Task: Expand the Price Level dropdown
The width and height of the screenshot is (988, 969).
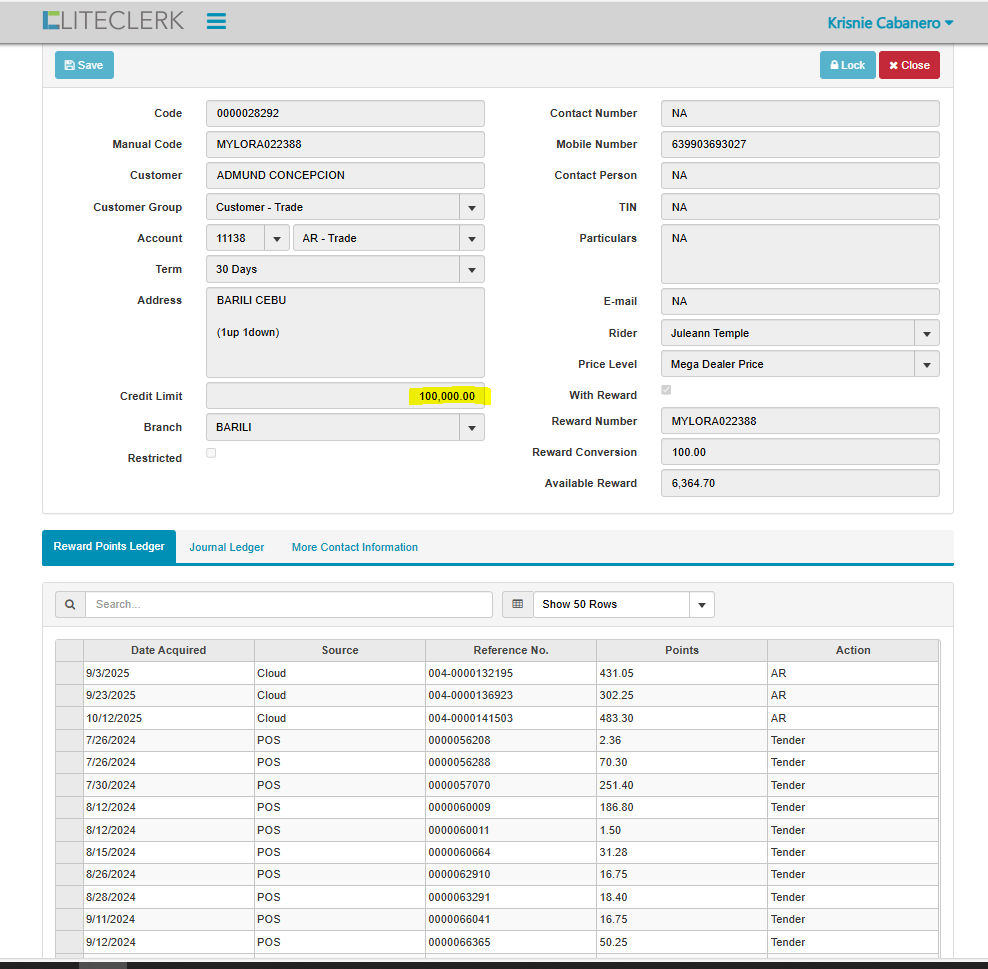Action: pyautogui.click(x=926, y=364)
